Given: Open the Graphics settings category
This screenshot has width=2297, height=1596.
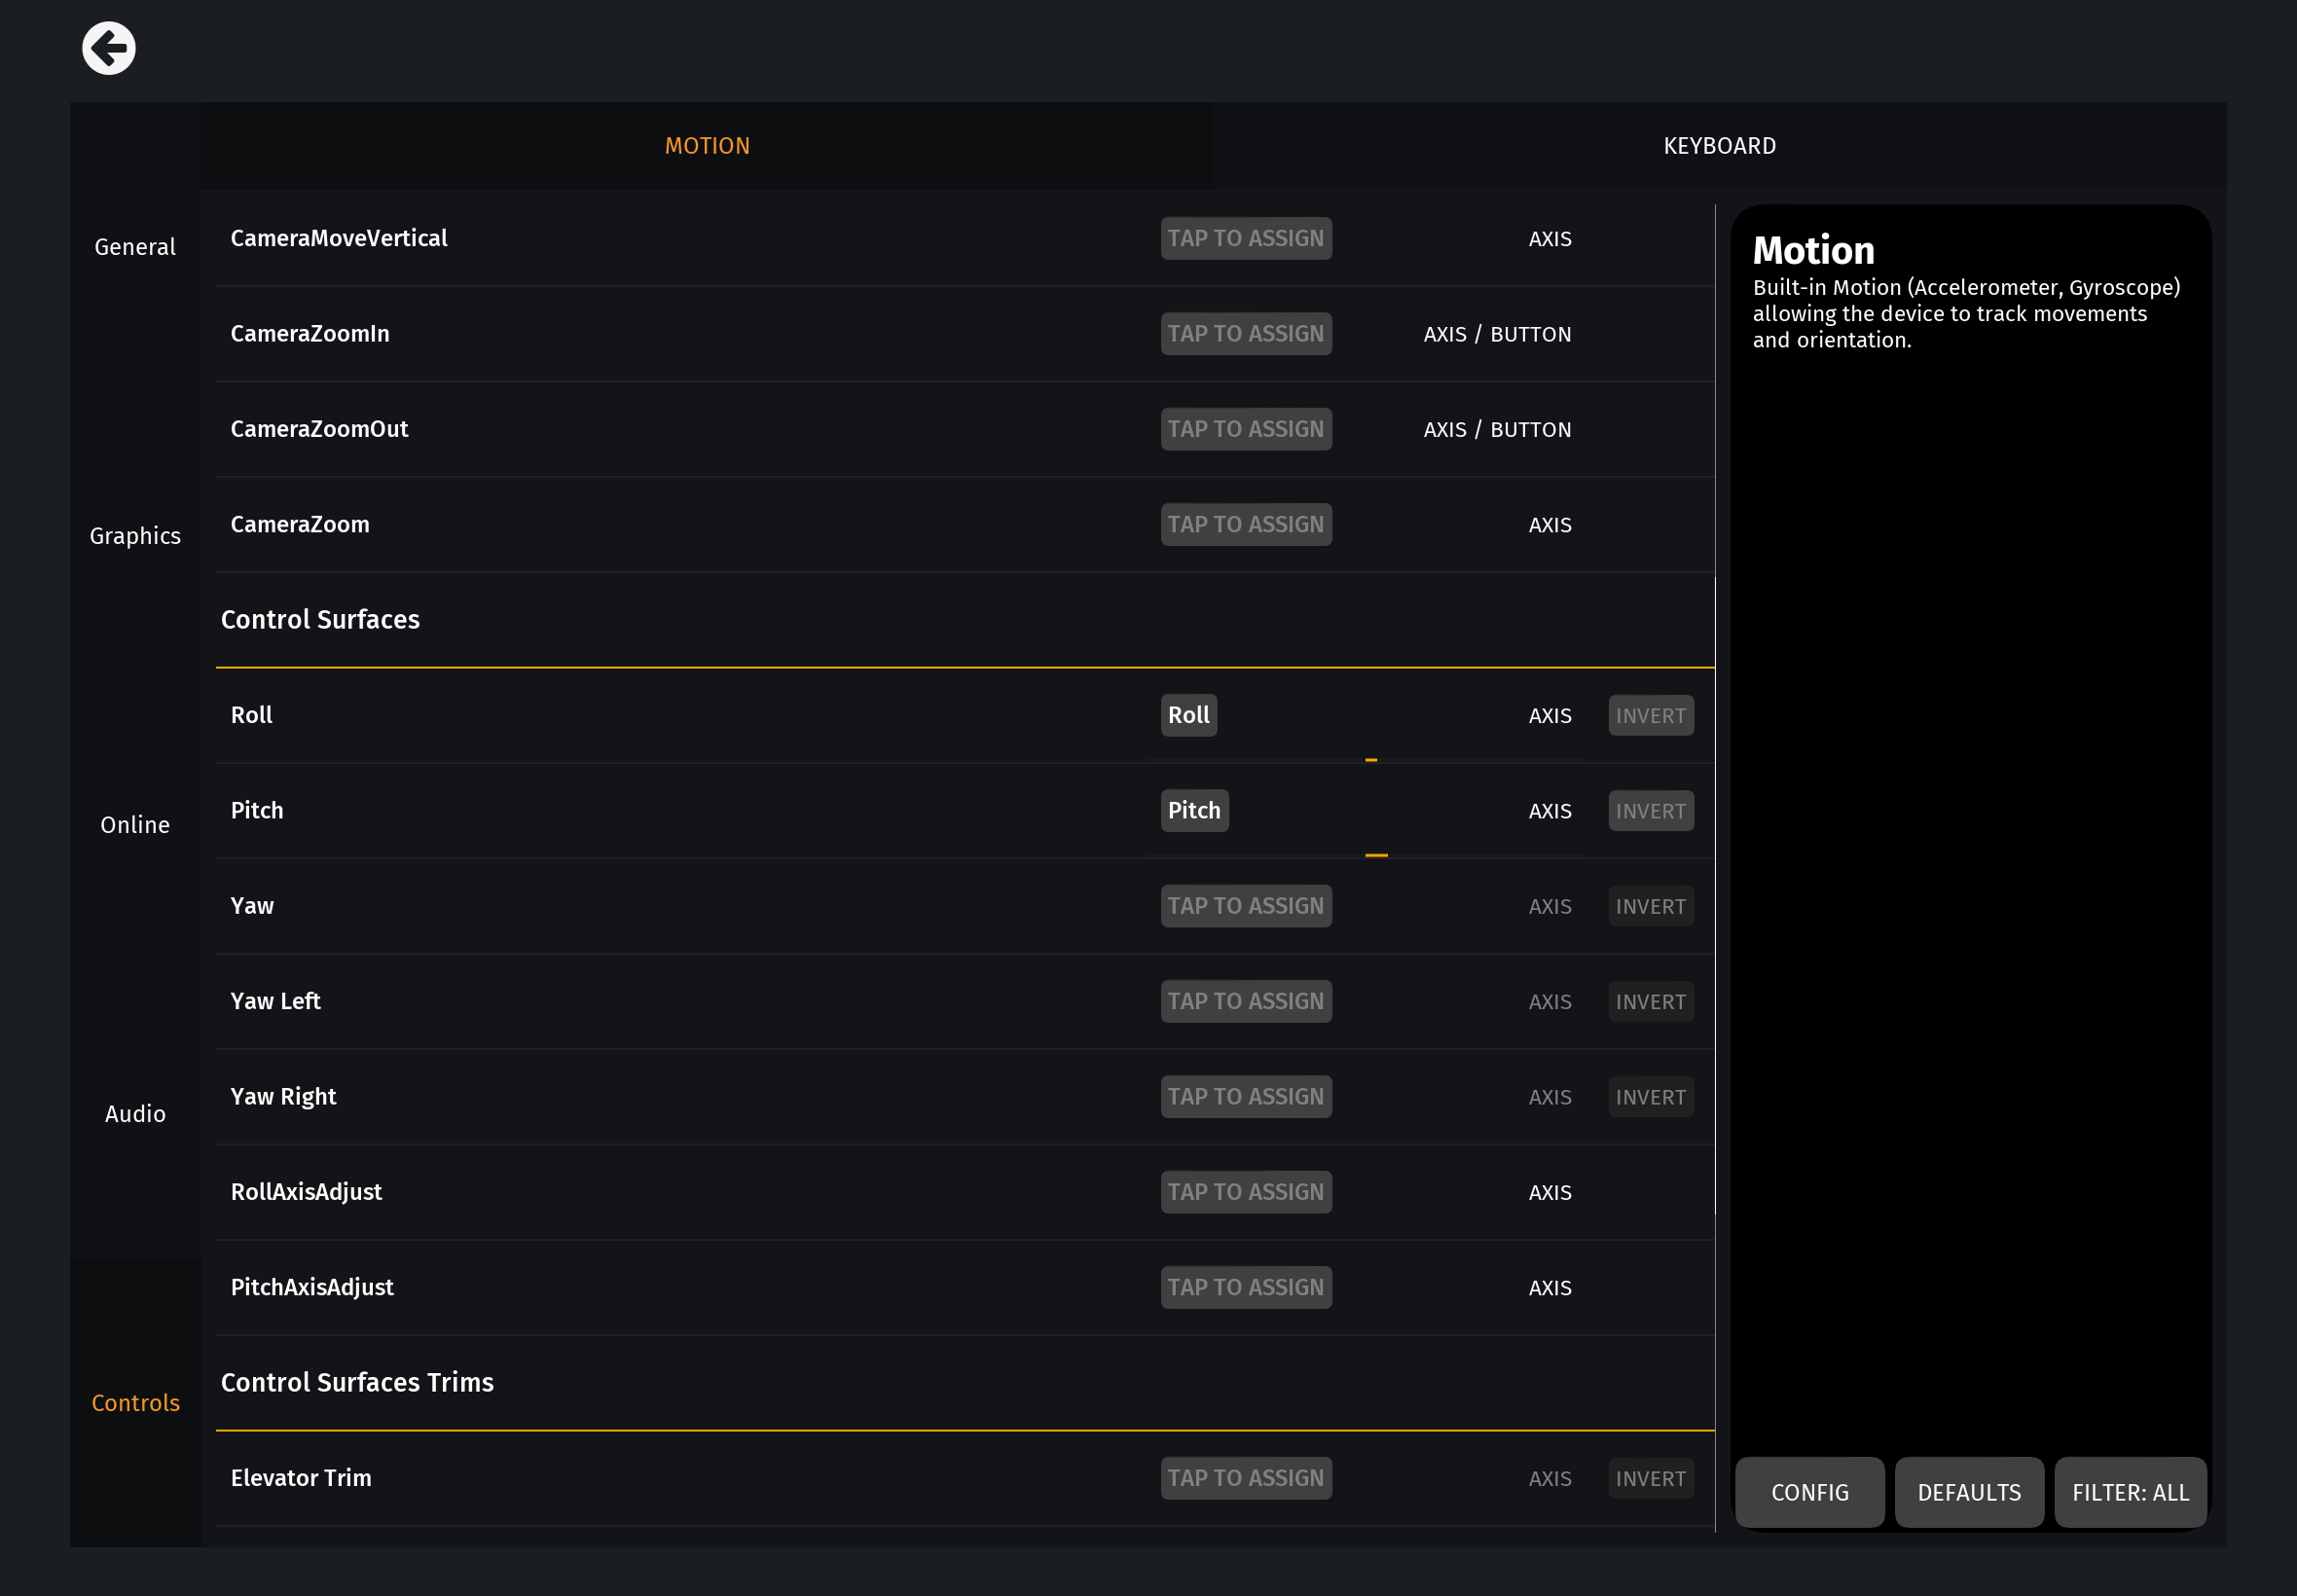Looking at the screenshot, I should [135, 536].
